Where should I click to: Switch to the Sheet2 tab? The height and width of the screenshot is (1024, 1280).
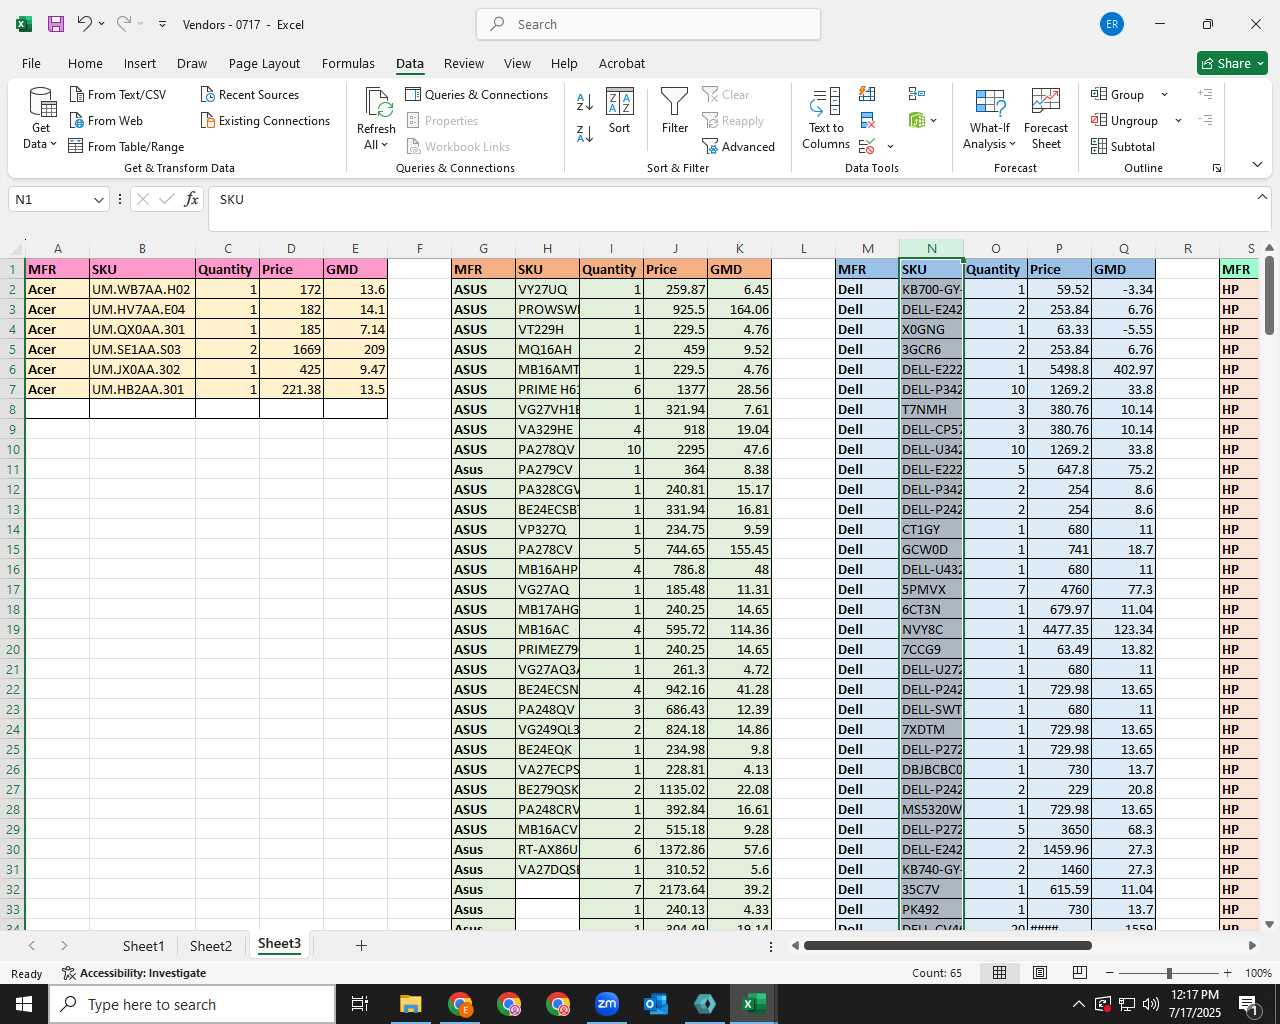click(x=211, y=945)
